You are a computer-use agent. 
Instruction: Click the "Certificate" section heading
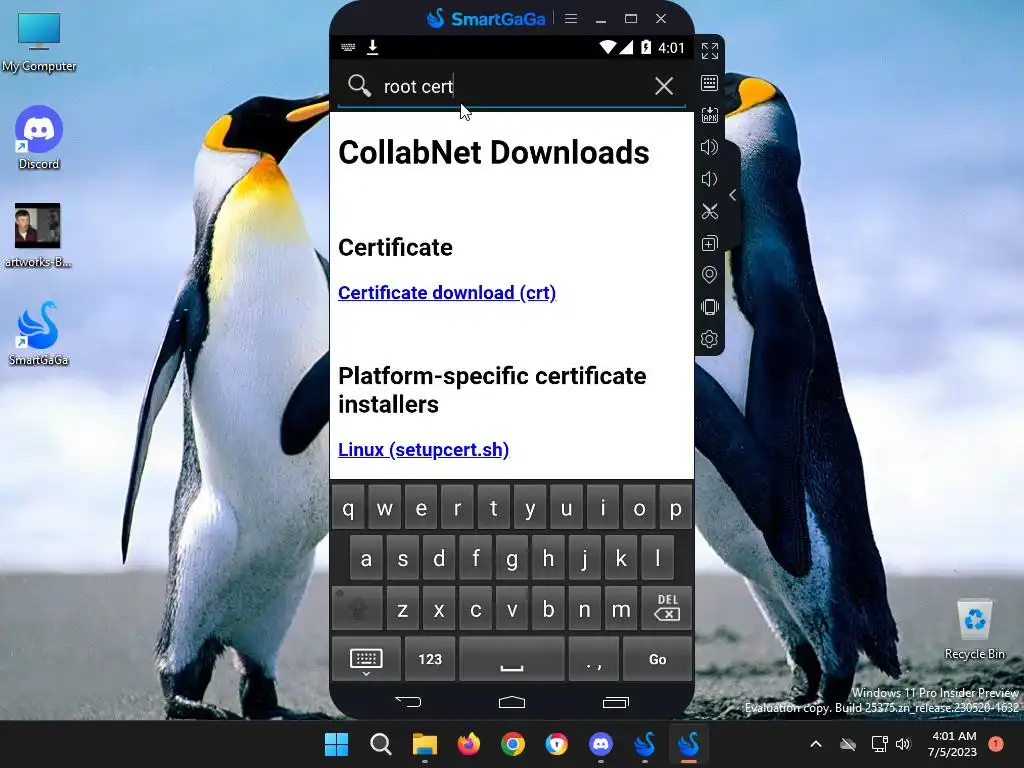pyautogui.click(x=395, y=248)
